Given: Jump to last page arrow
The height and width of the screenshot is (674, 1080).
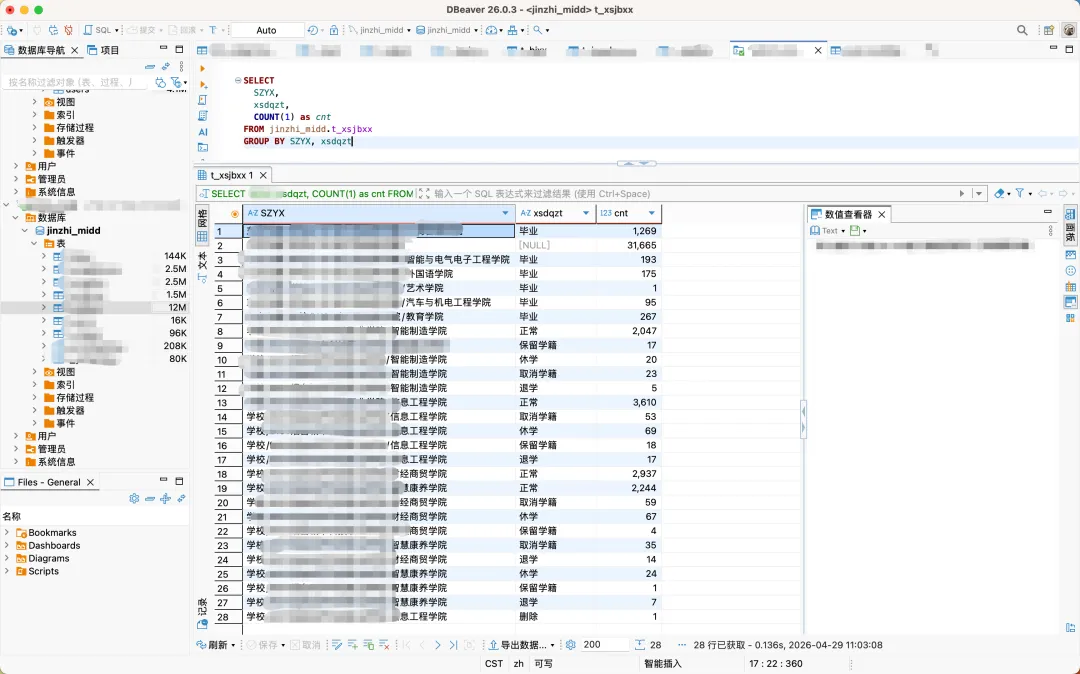Looking at the screenshot, I should click(x=453, y=645).
